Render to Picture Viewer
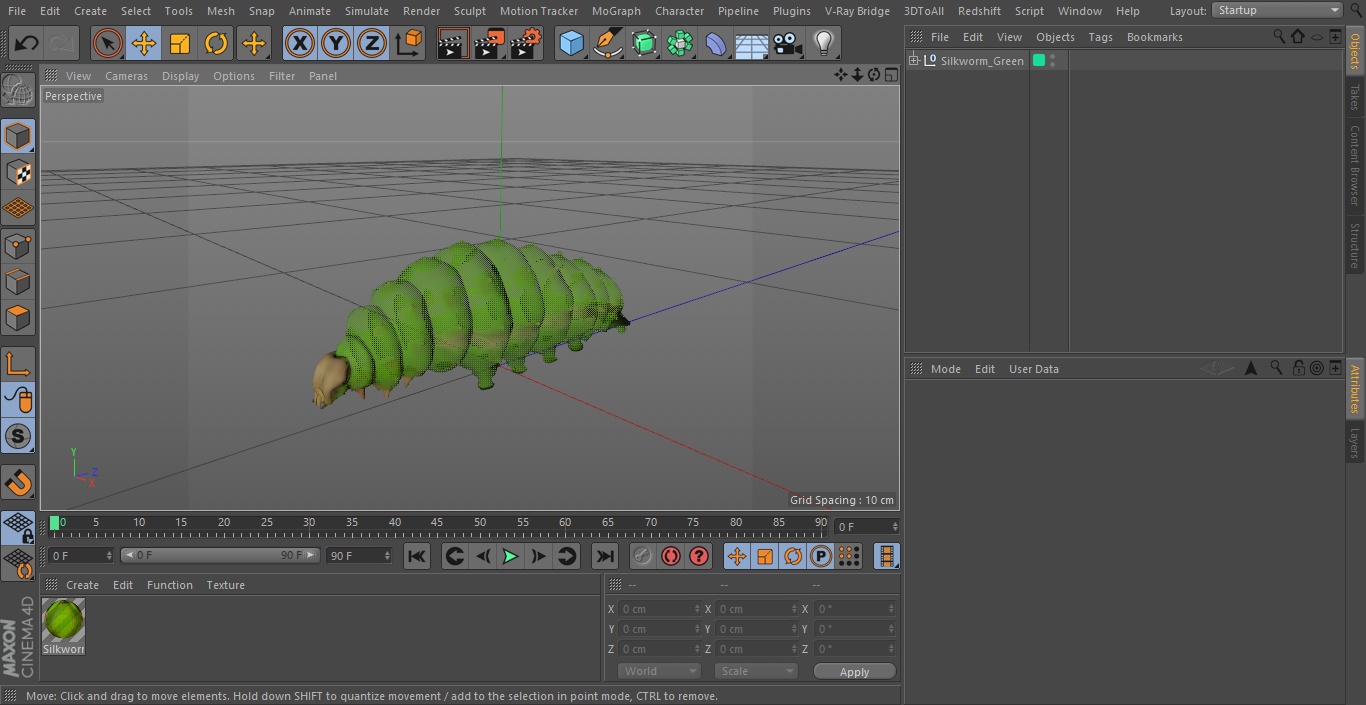1366x705 pixels. coord(489,43)
